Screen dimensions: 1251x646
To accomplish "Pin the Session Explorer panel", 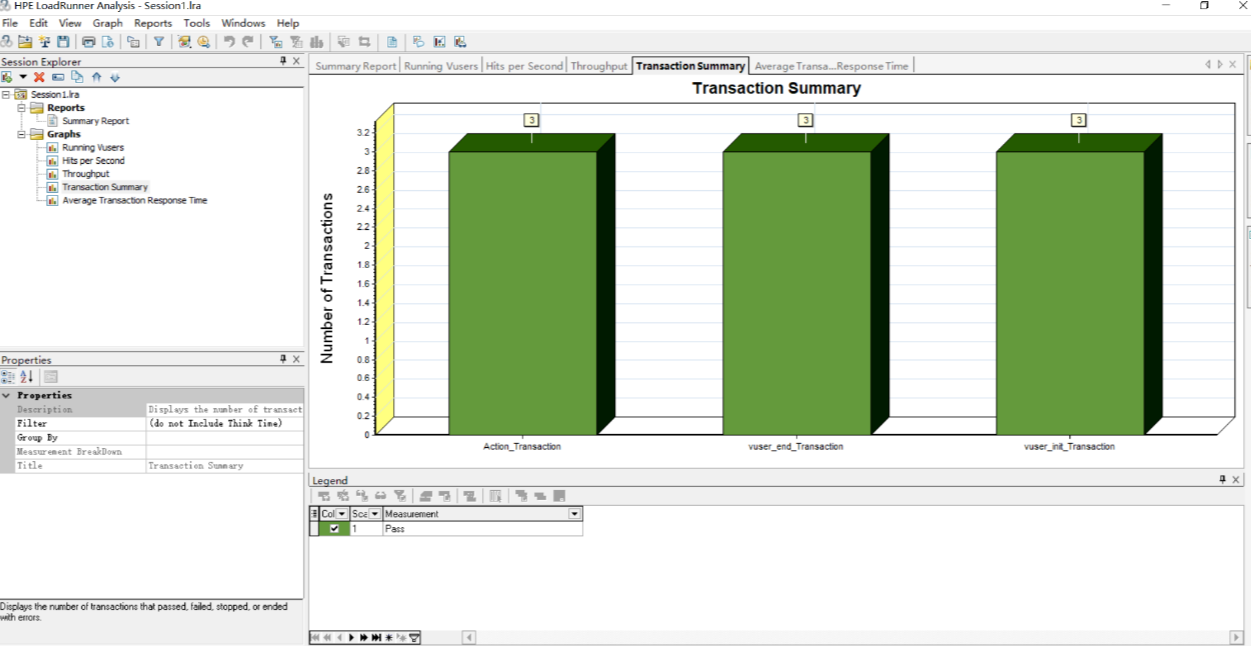I will coord(283,61).
